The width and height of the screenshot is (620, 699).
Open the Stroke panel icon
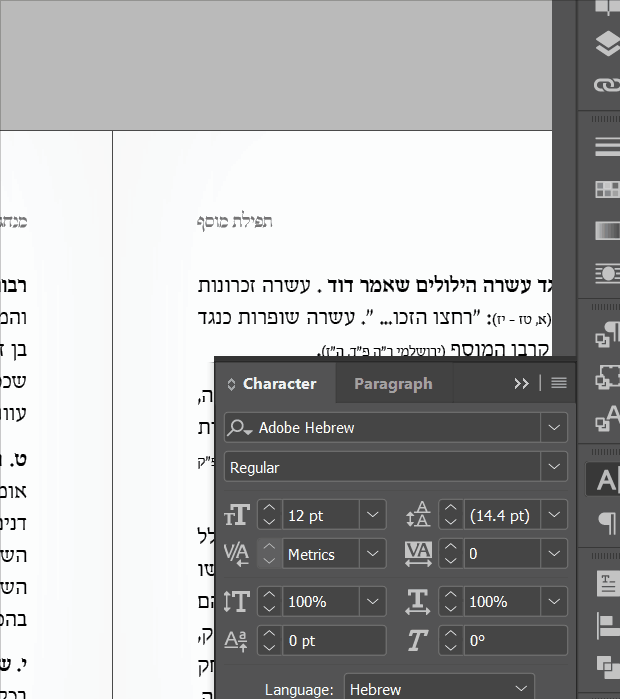pyautogui.click(x=608, y=147)
